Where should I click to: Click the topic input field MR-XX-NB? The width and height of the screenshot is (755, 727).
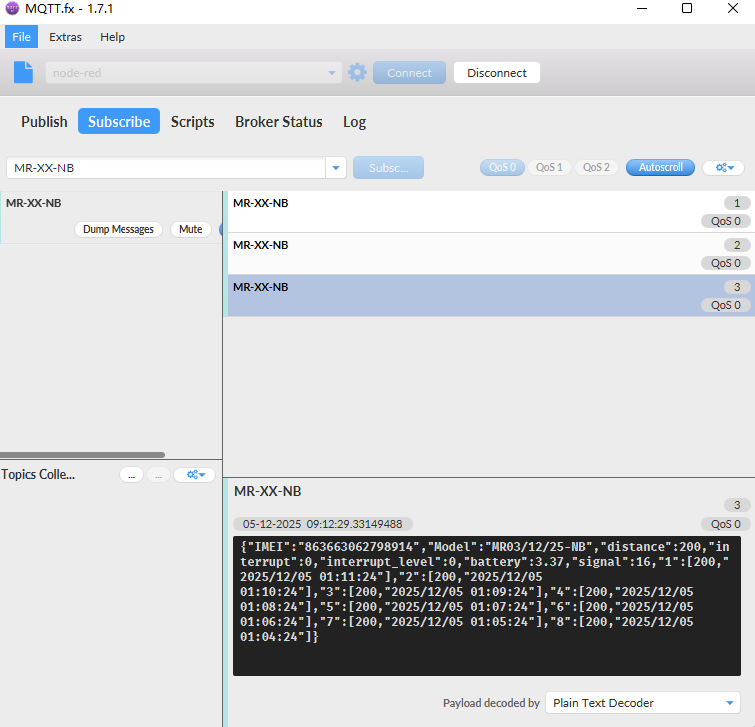166,168
